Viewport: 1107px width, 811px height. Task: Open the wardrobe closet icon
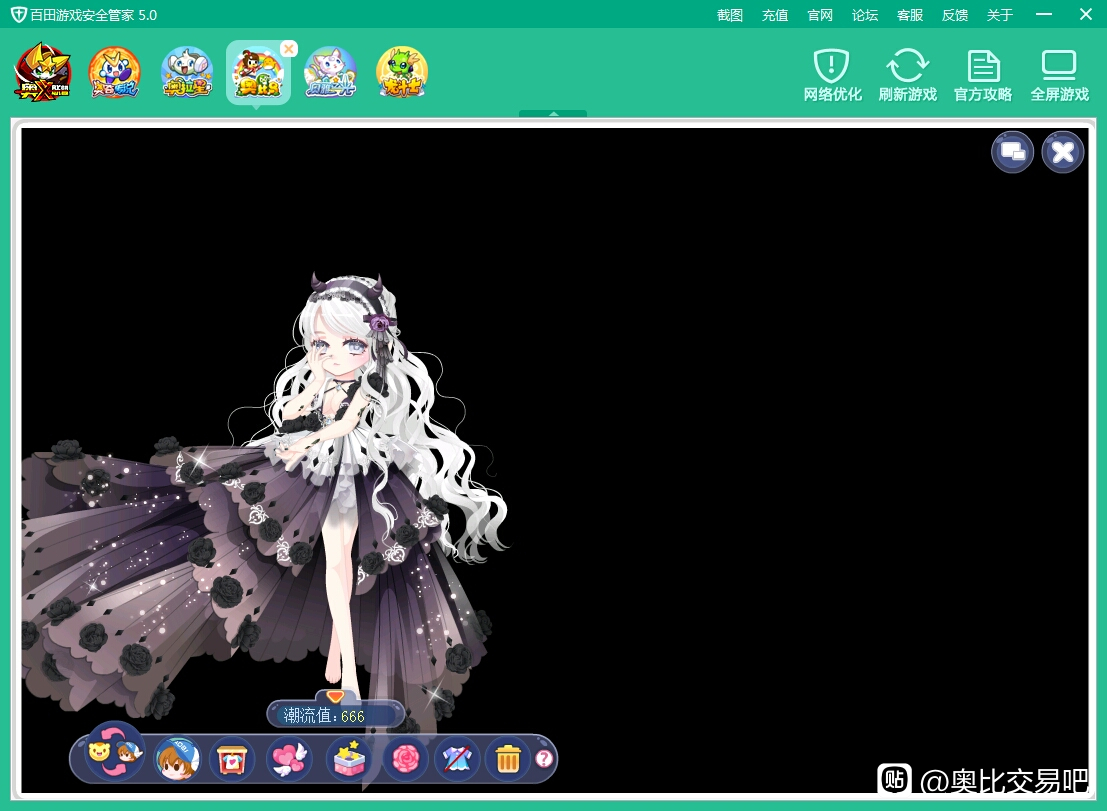coord(232,759)
